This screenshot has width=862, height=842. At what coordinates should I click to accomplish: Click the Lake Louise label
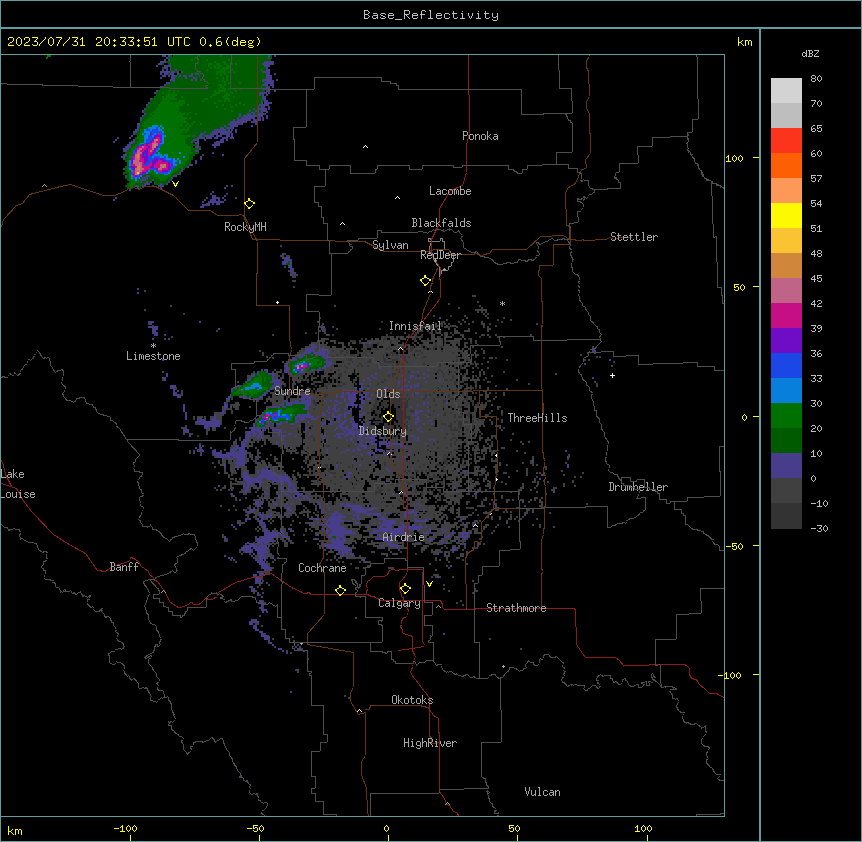tap(18, 484)
